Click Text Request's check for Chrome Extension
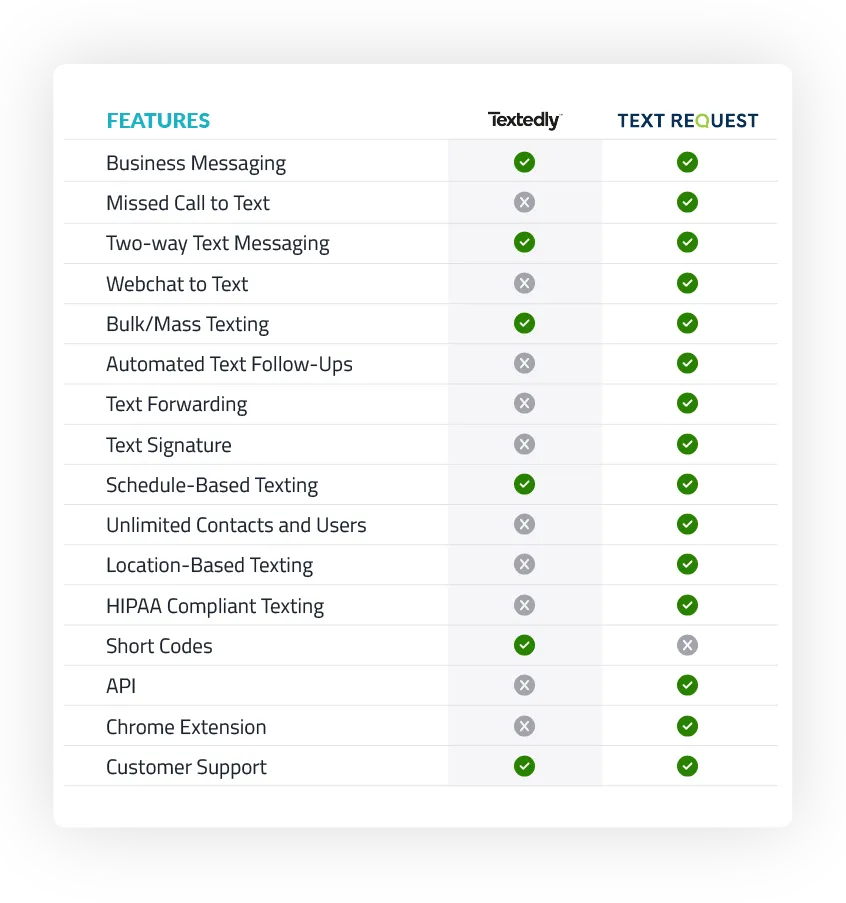The image size is (846, 903). pos(687,726)
